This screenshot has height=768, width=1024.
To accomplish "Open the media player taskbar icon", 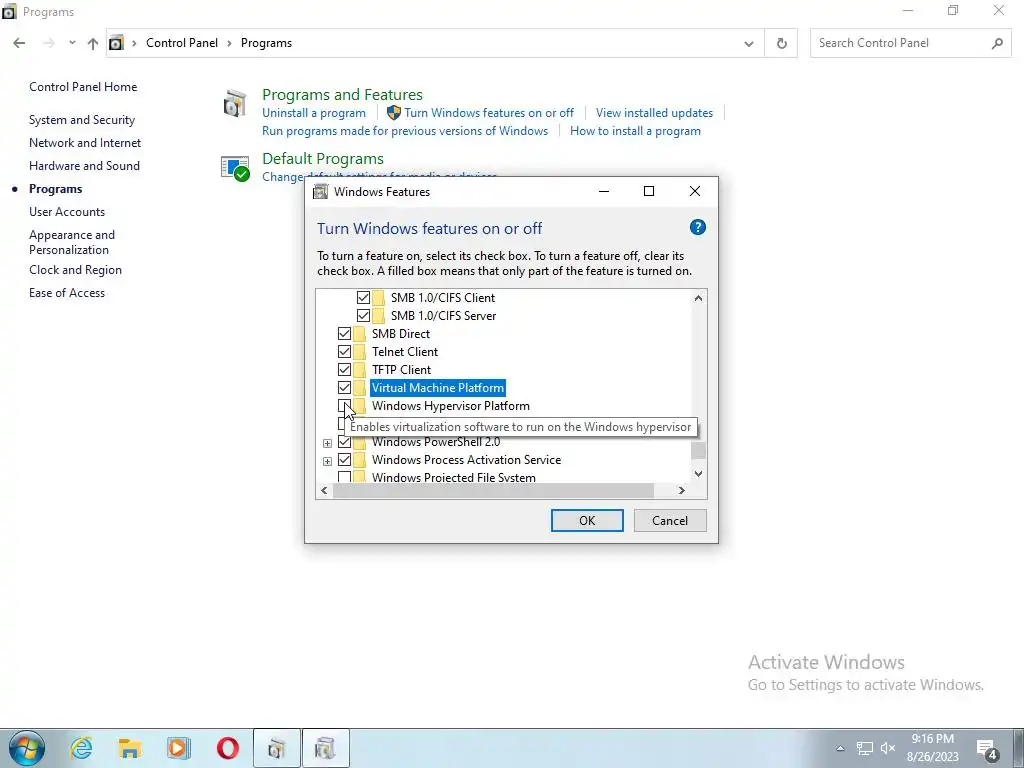I will click(178, 748).
